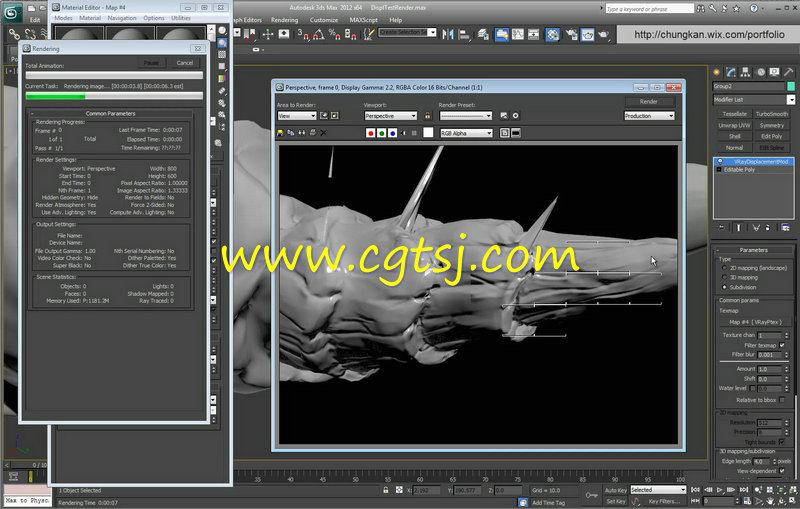Click the Mirror tool icon
This screenshot has width=800, height=509.
point(448,34)
